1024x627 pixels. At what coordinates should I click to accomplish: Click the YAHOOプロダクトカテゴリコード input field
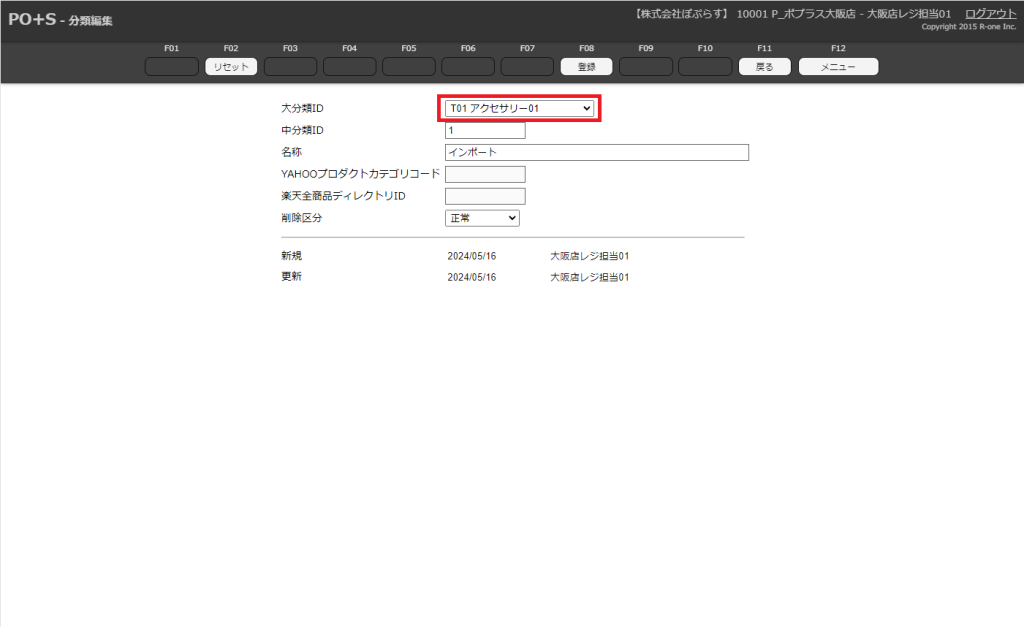pyautogui.click(x=484, y=174)
